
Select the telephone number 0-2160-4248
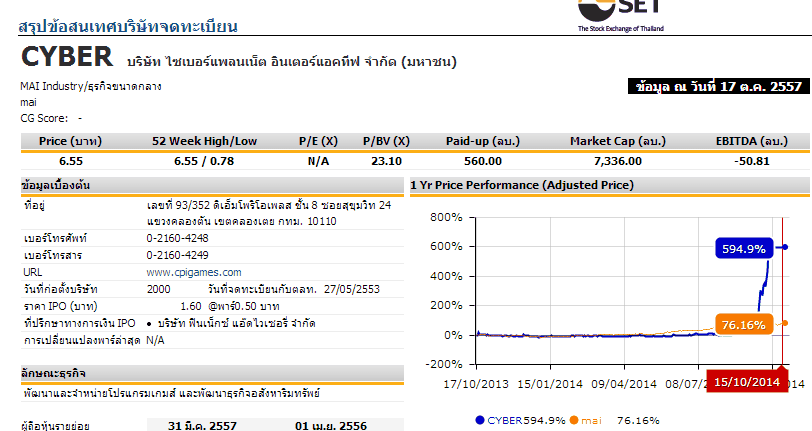177,238
